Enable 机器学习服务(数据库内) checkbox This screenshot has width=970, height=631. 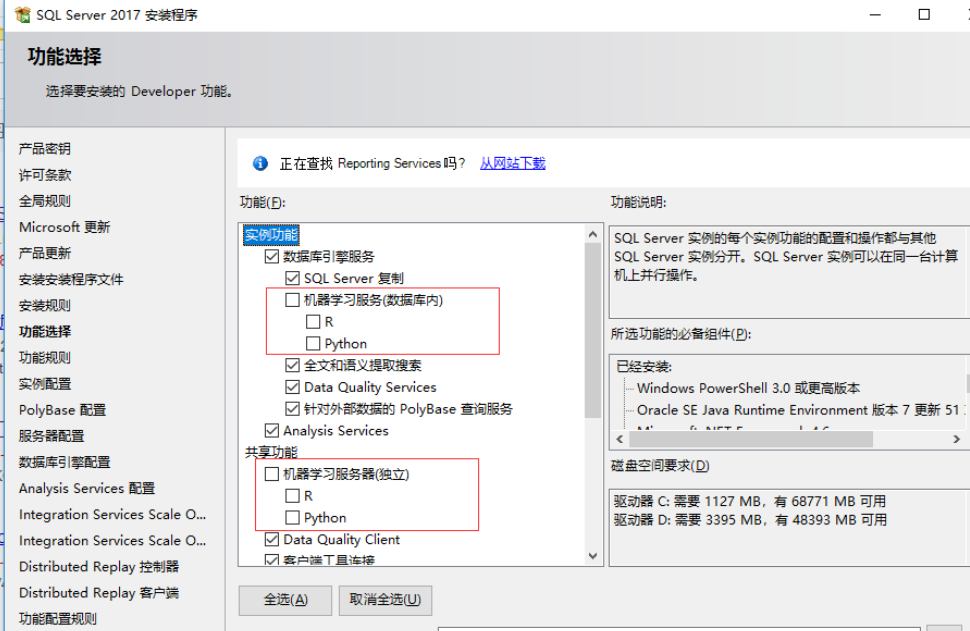pos(293,300)
